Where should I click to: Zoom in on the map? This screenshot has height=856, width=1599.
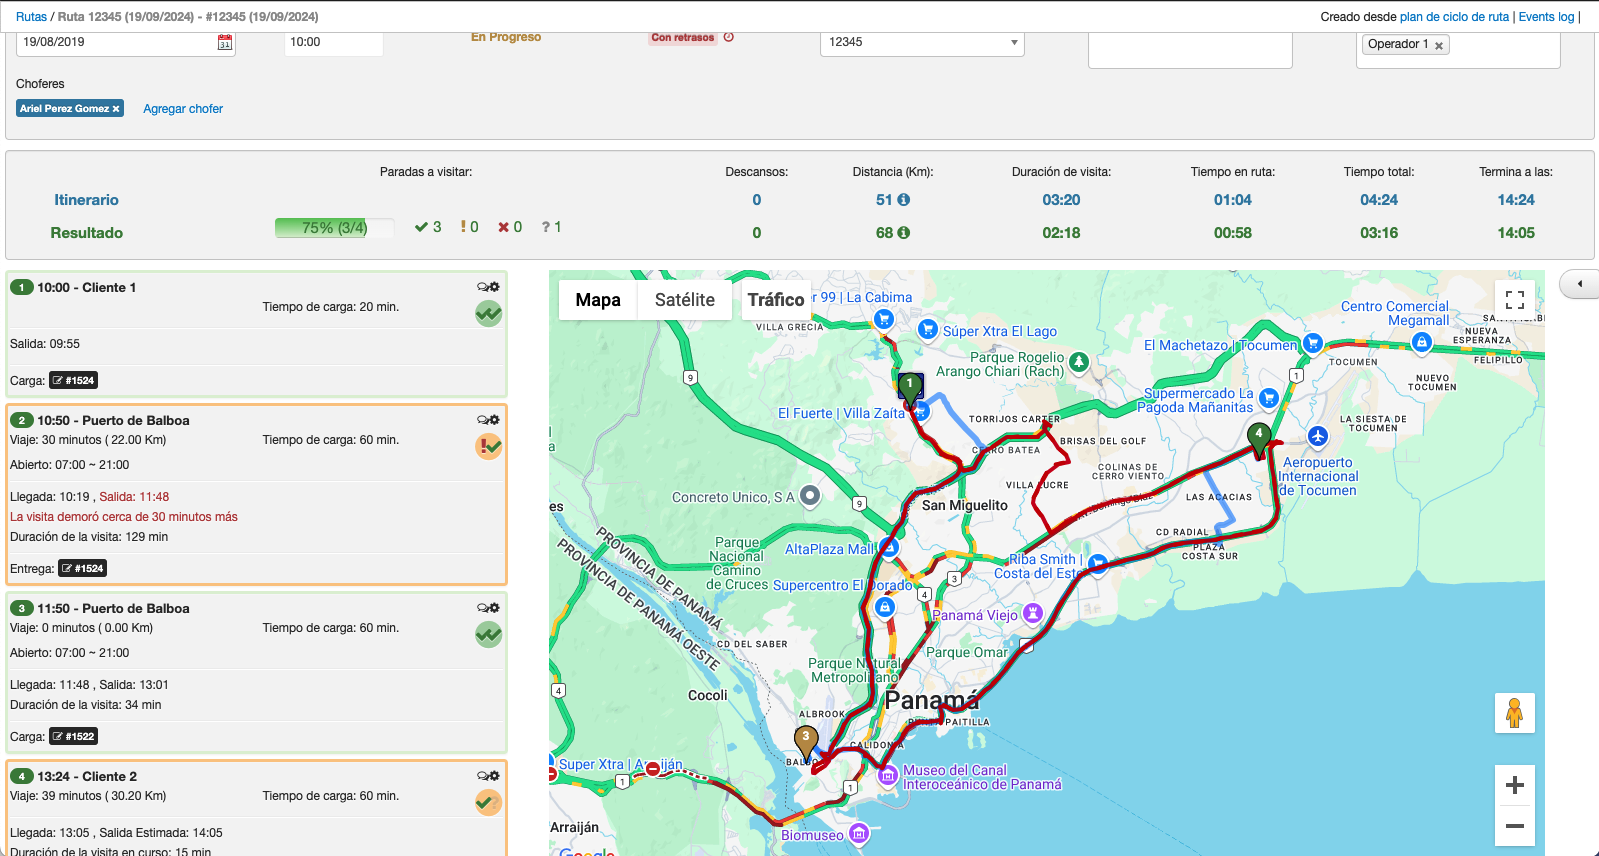coord(1514,785)
